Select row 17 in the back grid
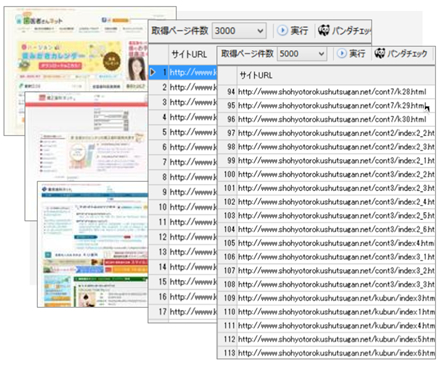 183,312
